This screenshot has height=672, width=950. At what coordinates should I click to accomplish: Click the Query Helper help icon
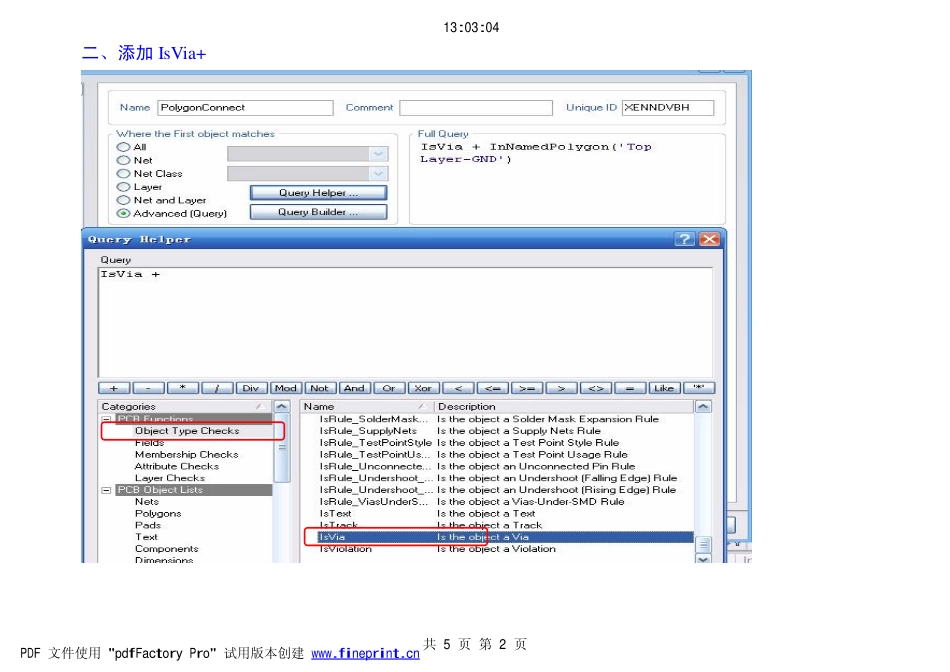pyautogui.click(x=685, y=239)
